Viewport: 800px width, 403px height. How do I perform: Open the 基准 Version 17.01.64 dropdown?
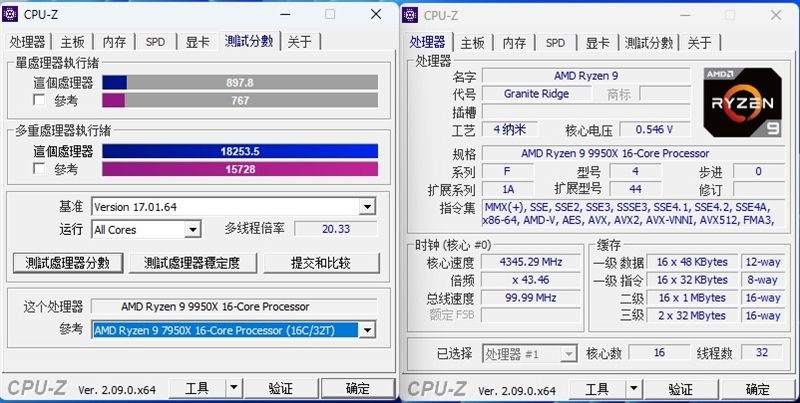367,207
